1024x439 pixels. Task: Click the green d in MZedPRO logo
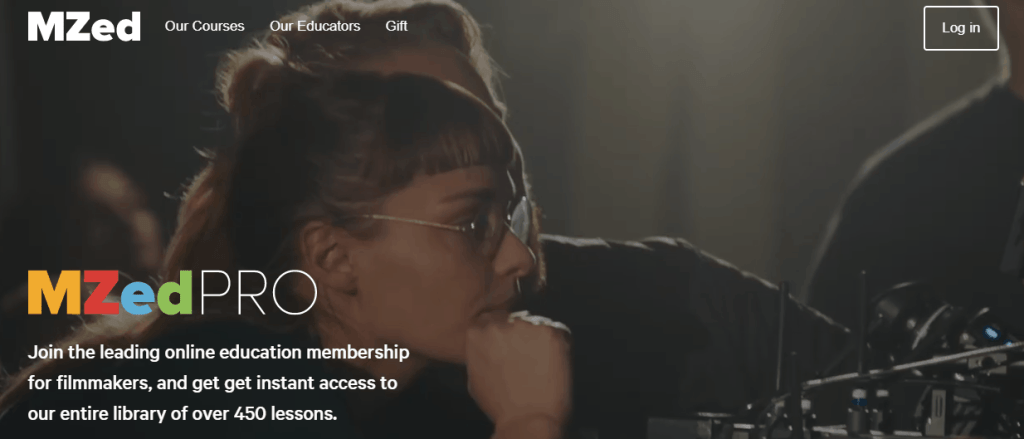176,293
